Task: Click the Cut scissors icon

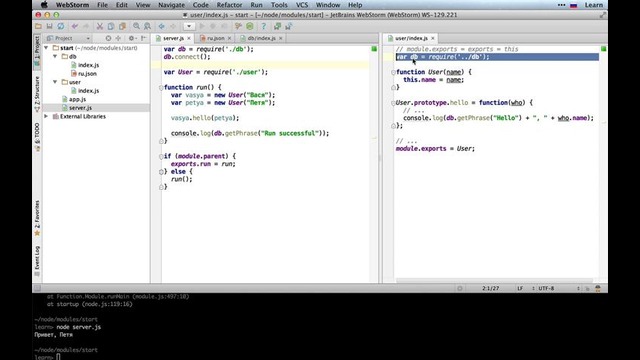Action: click(100, 26)
